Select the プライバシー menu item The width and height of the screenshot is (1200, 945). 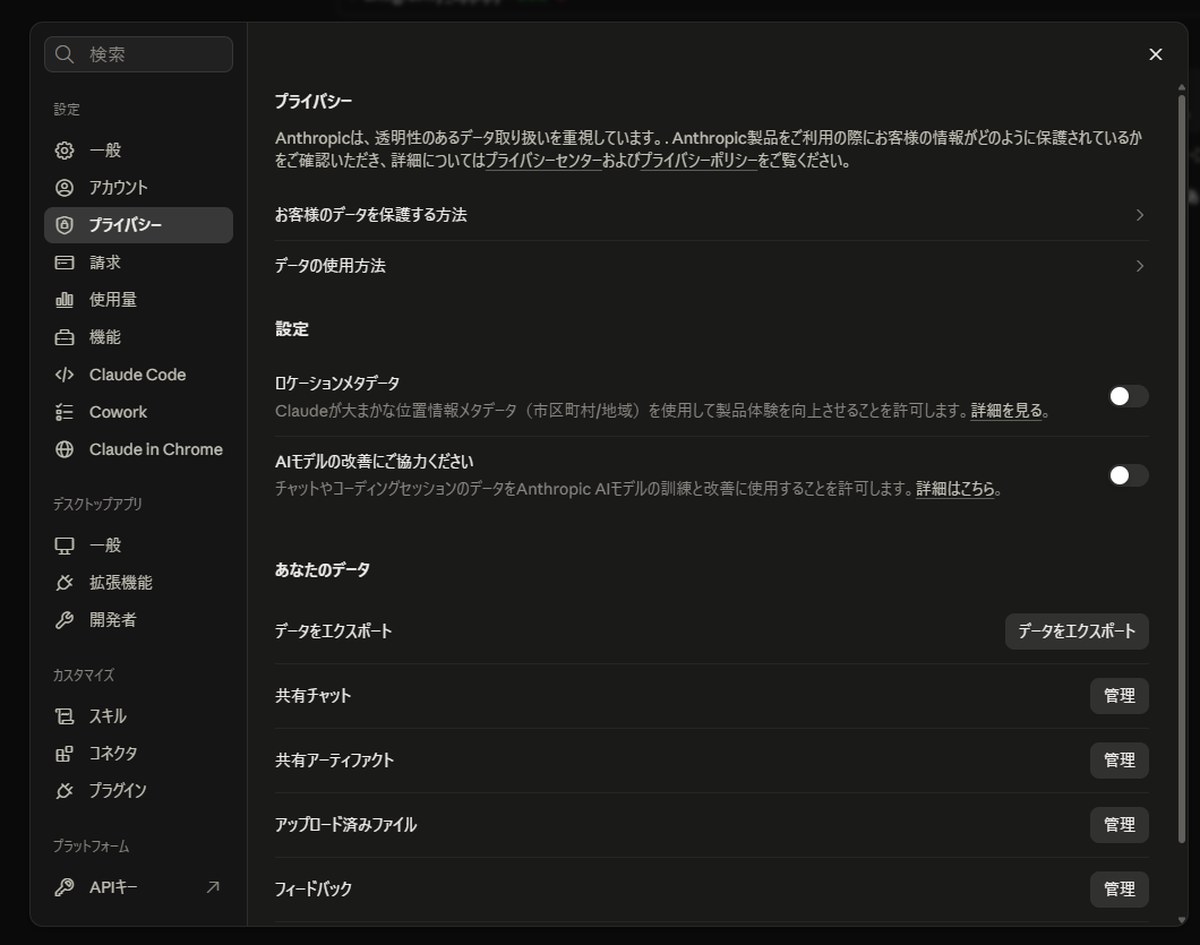138,225
